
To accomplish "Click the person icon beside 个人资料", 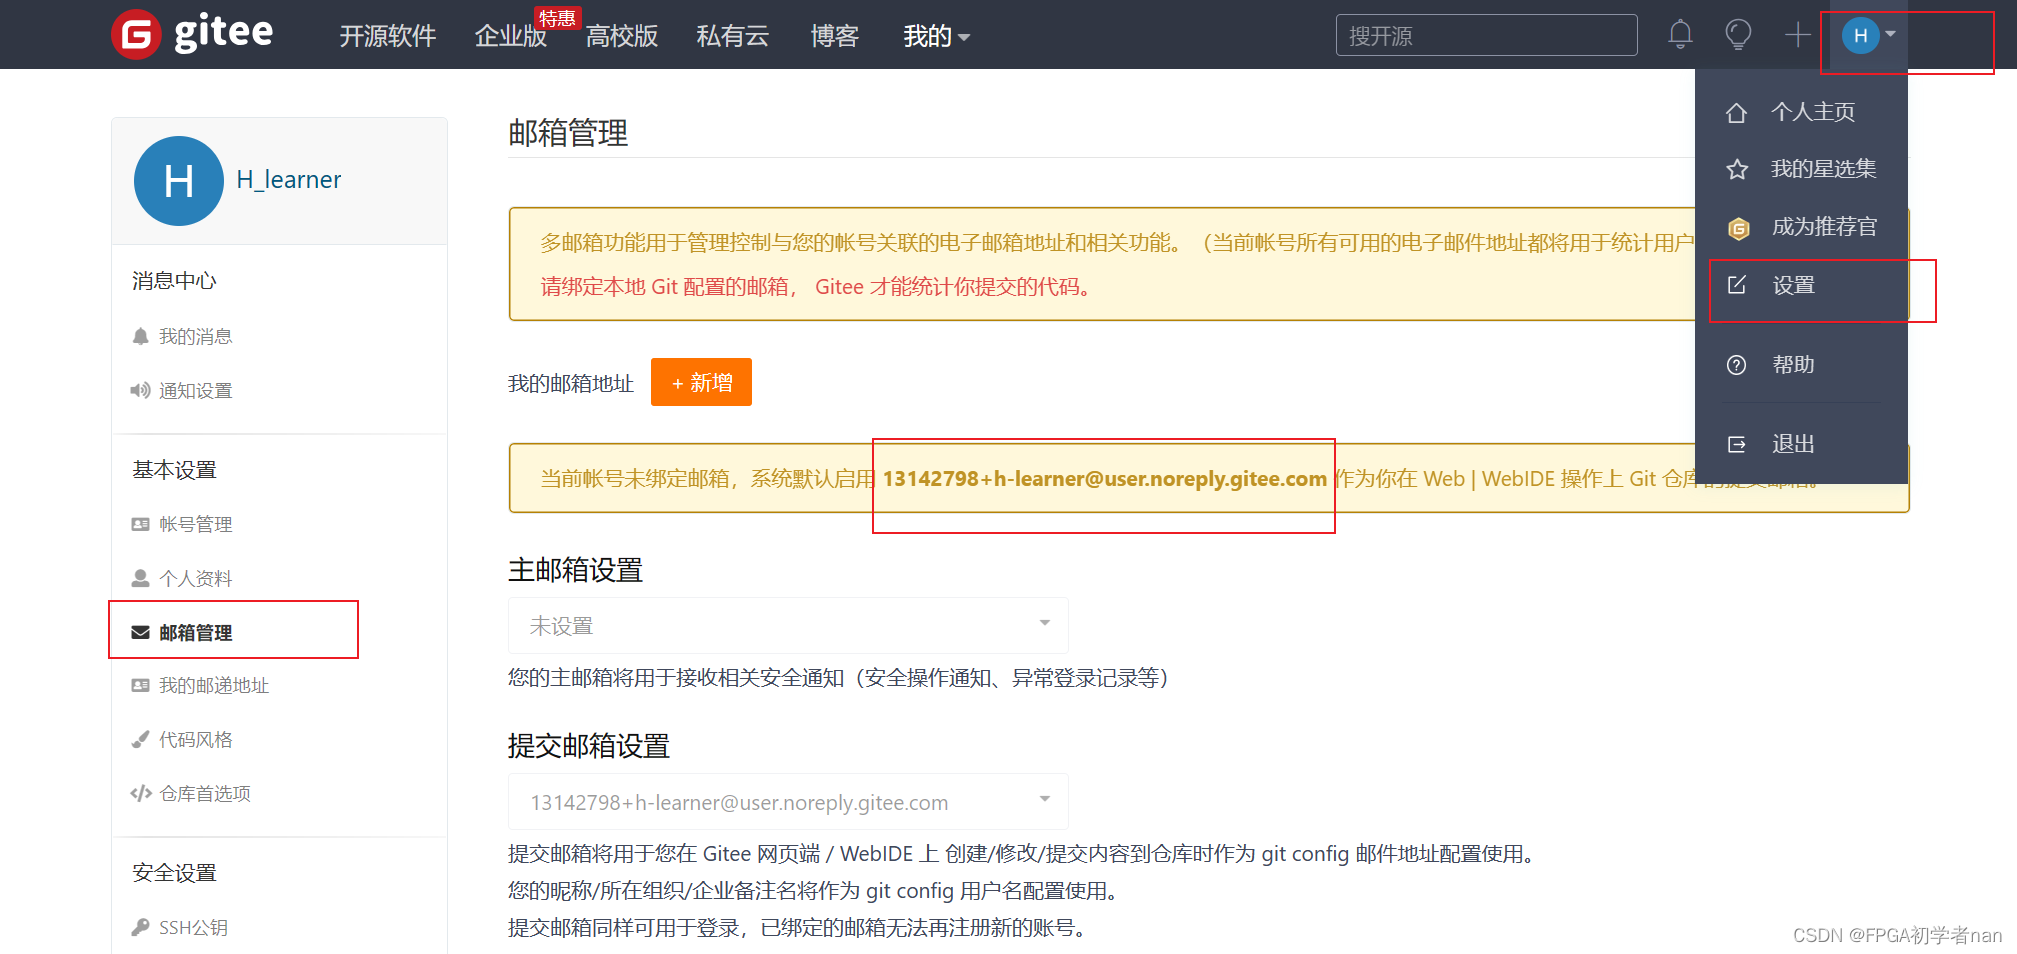I will 140,579.
